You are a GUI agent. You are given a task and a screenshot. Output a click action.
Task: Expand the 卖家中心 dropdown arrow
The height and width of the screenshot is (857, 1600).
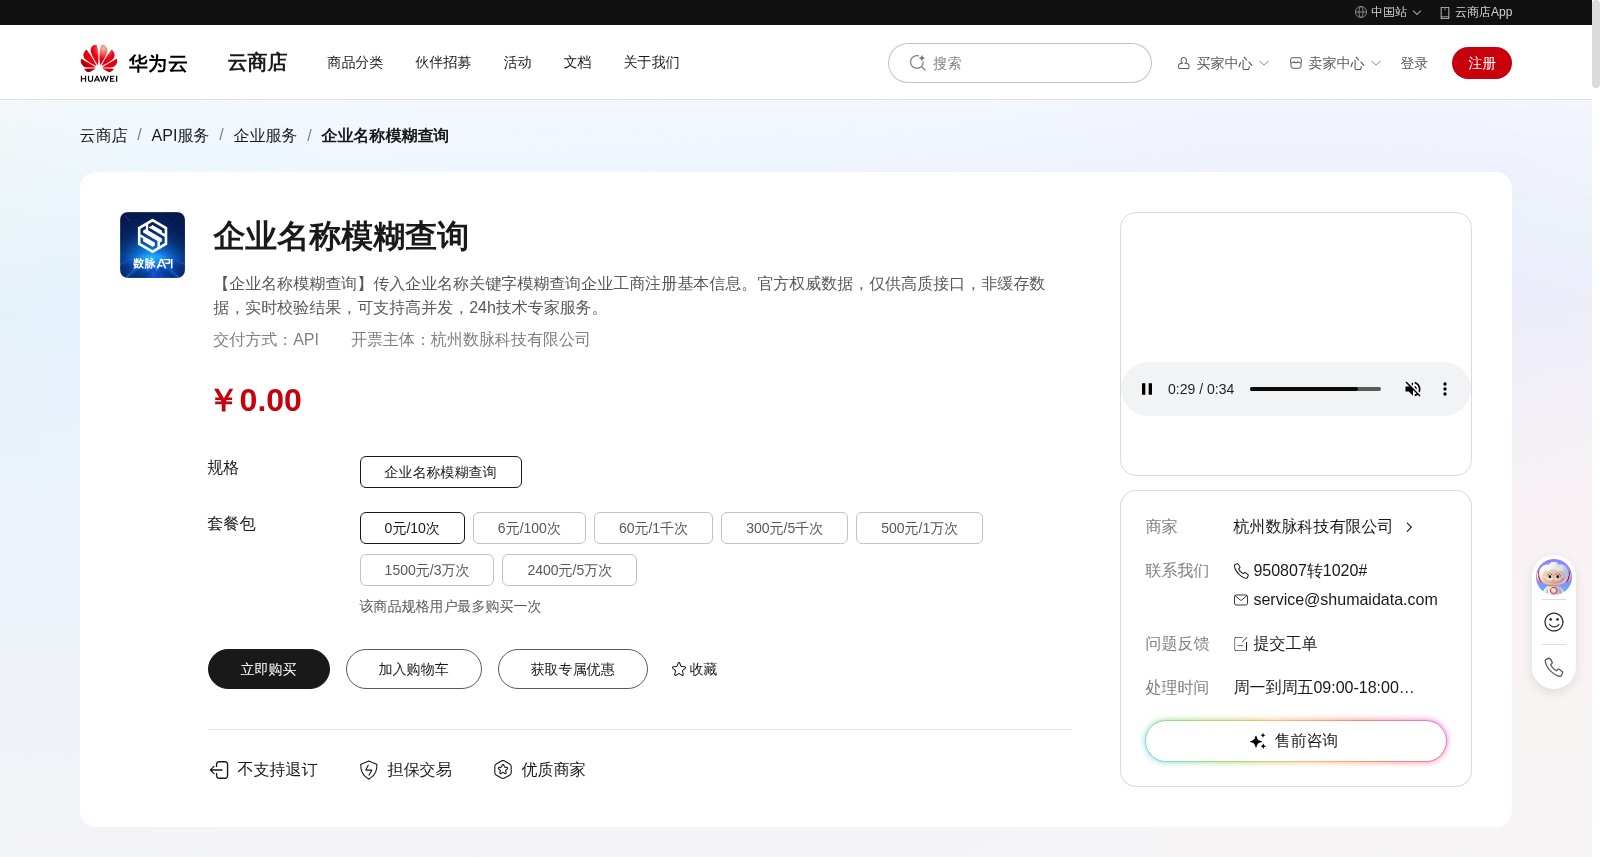tap(1376, 63)
